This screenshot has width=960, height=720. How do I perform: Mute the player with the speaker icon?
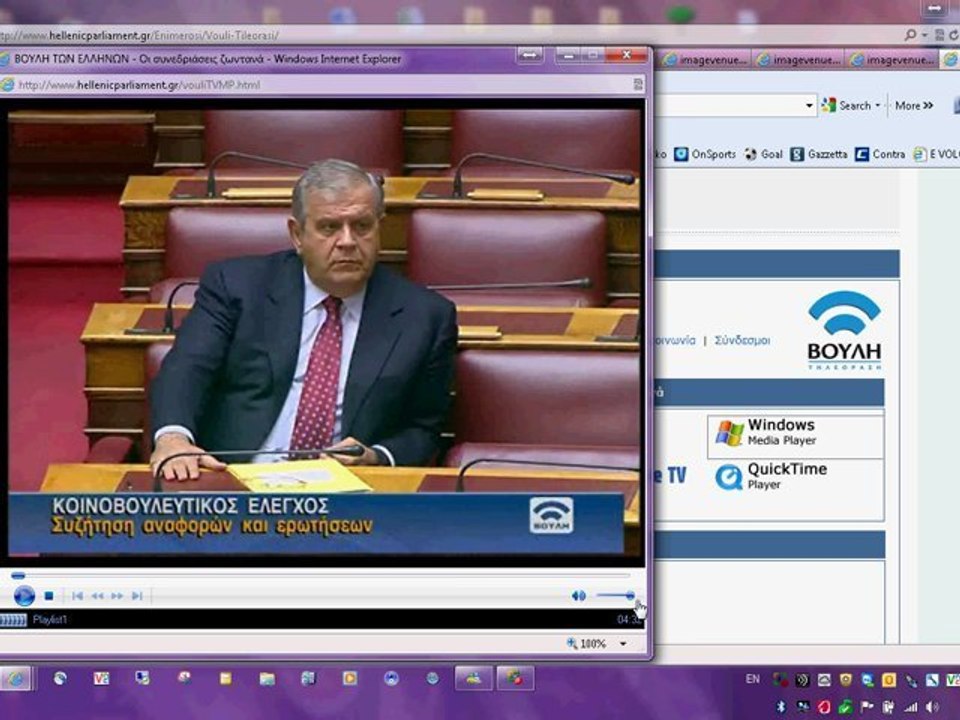tap(578, 596)
